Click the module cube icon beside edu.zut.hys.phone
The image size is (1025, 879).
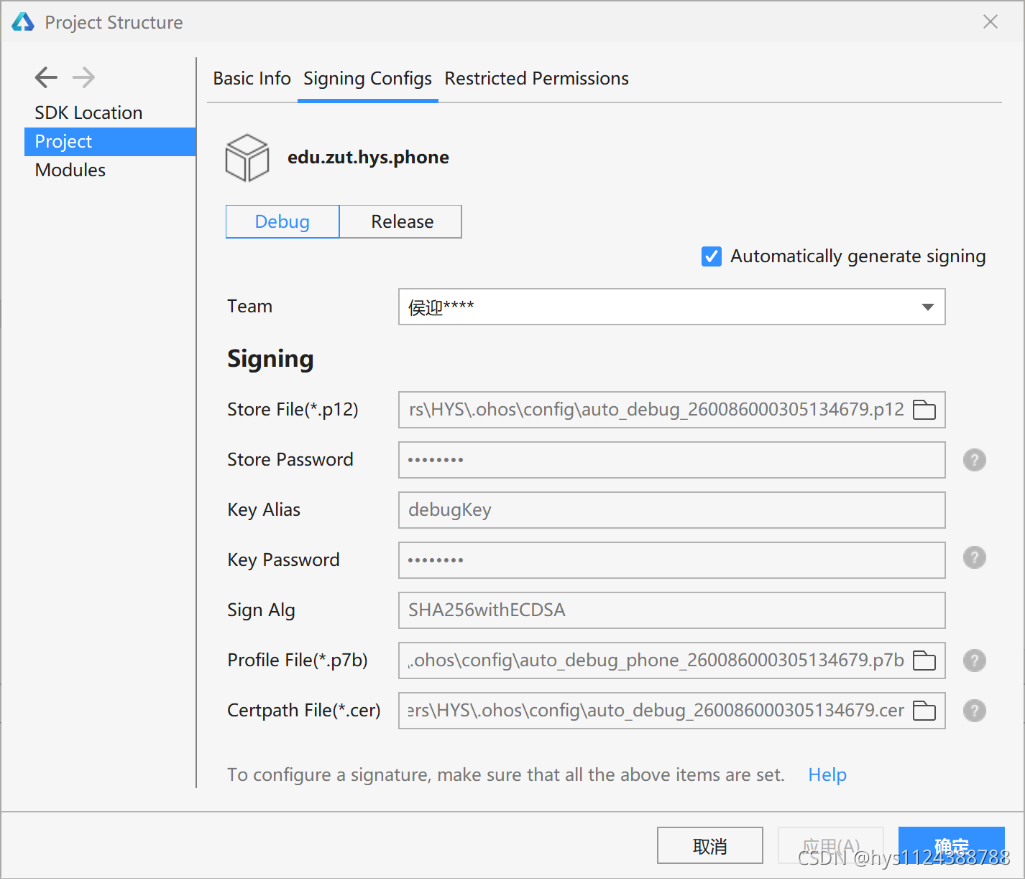[246, 158]
